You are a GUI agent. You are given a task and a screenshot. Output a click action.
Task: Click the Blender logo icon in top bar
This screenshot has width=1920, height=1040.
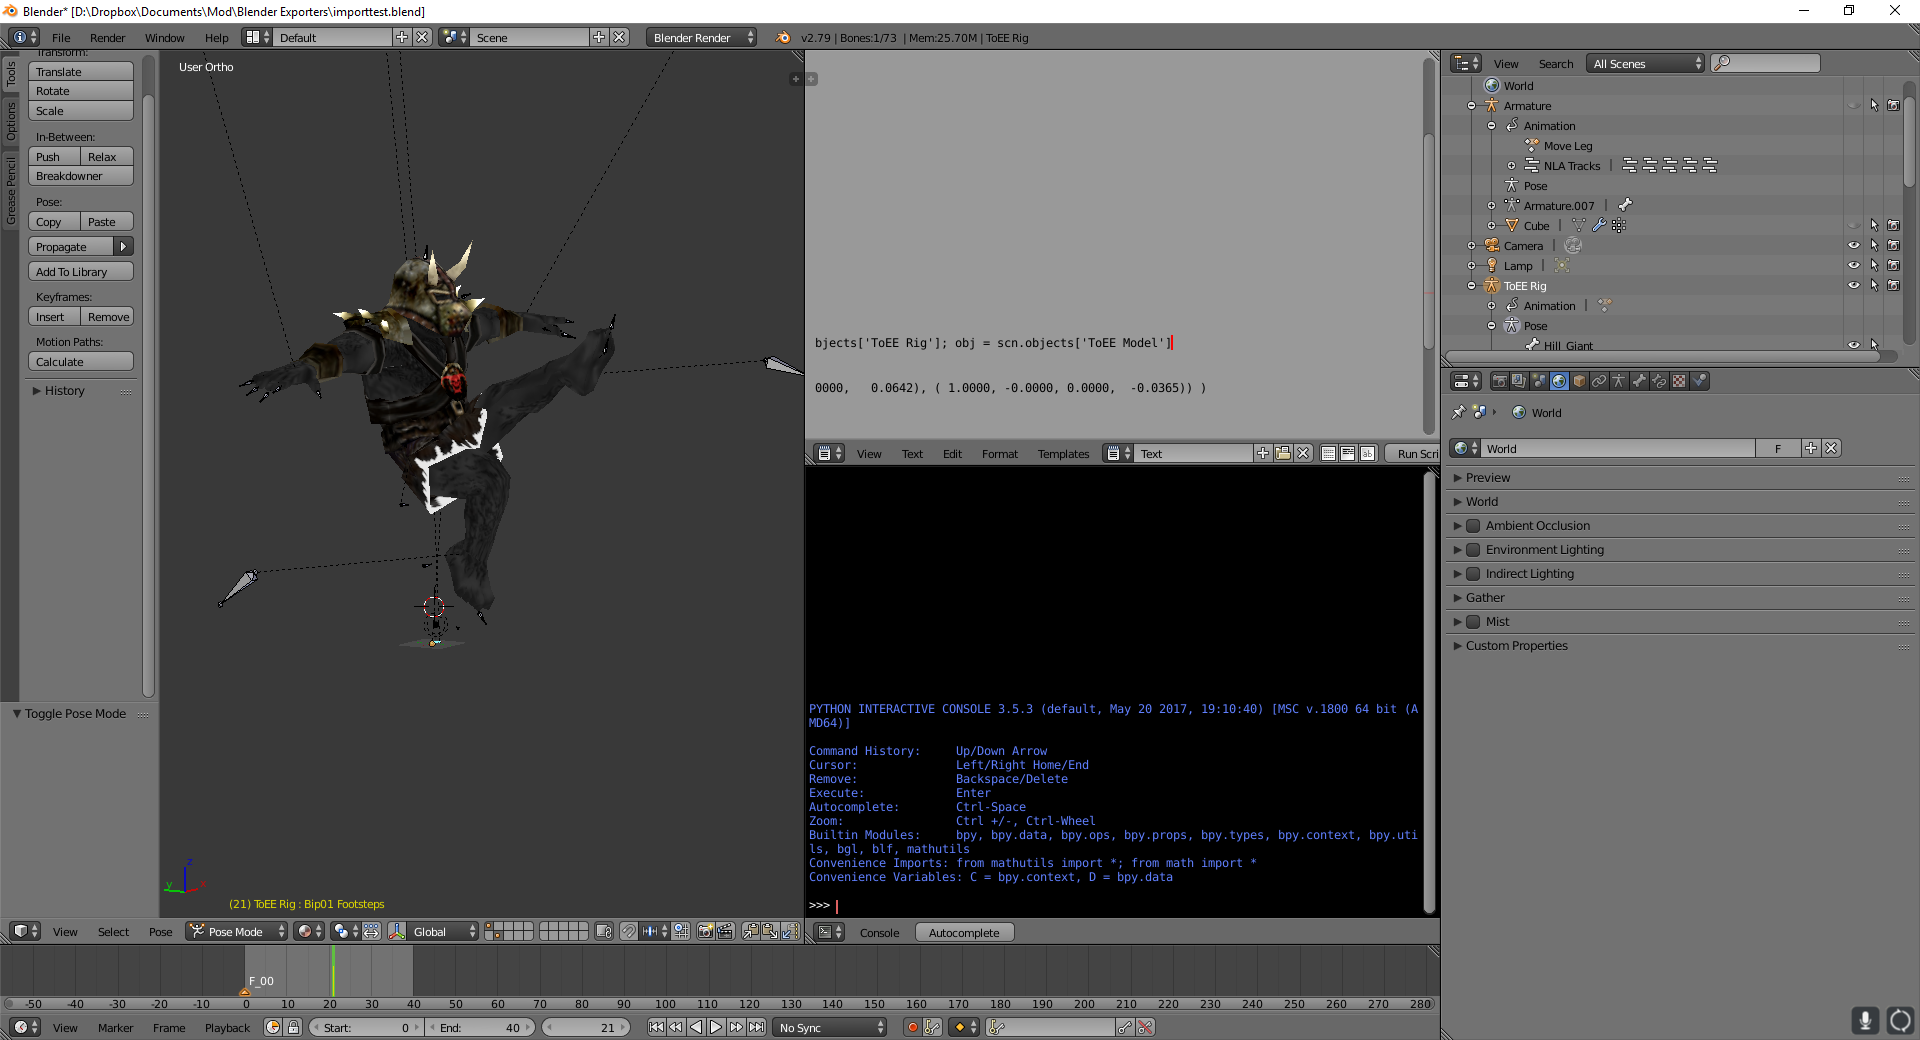[783, 37]
